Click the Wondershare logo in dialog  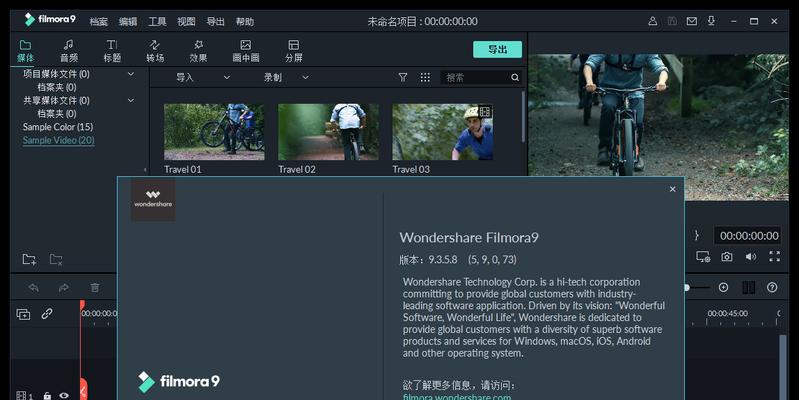[x=153, y=199]
